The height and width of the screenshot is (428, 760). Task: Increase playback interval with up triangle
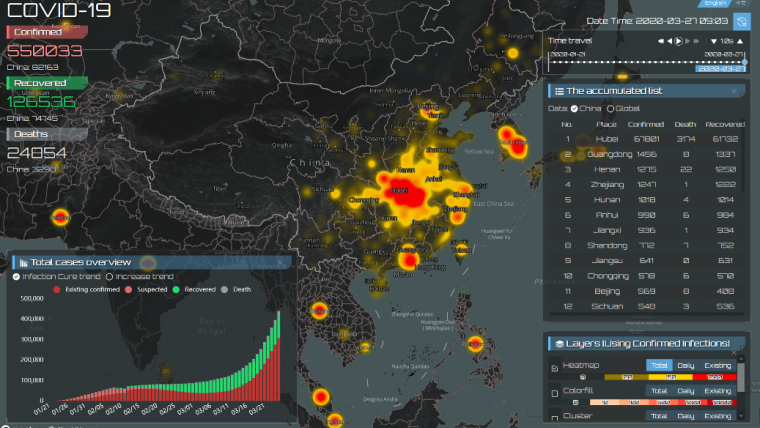pos(740,41)
